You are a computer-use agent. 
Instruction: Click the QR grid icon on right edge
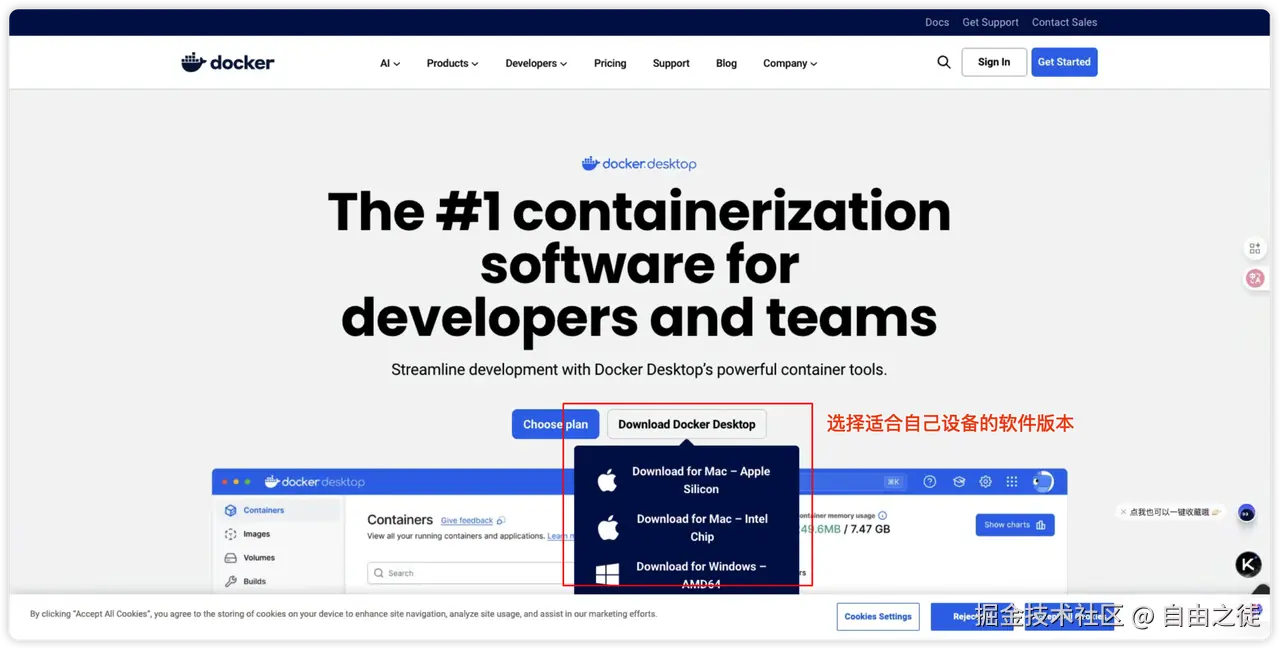point(1255,248)
